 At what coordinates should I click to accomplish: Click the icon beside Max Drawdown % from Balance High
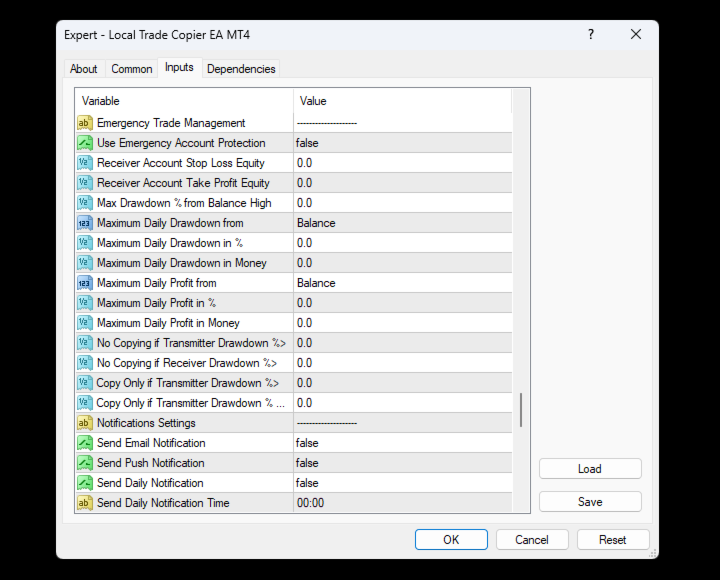[x=84, y=203]
